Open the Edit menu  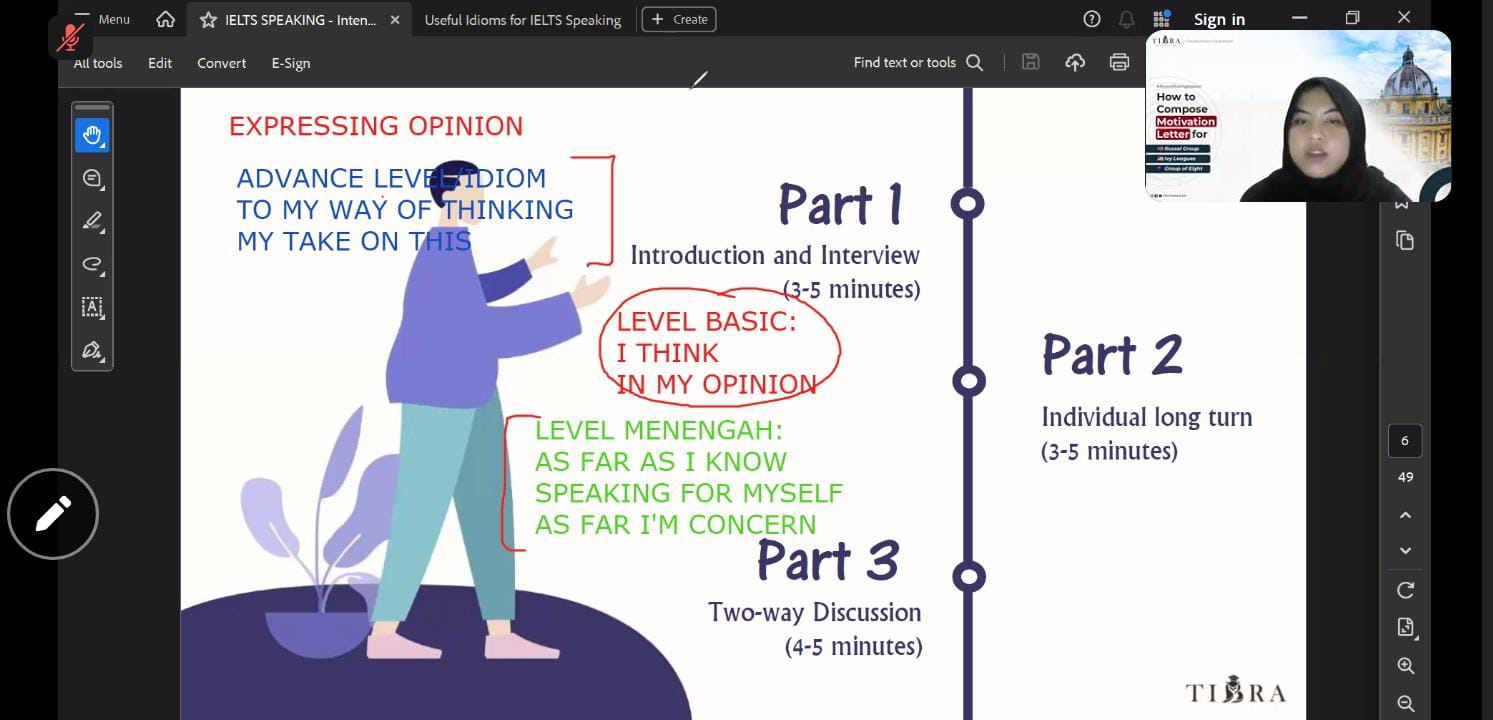[x=160, y=63]
